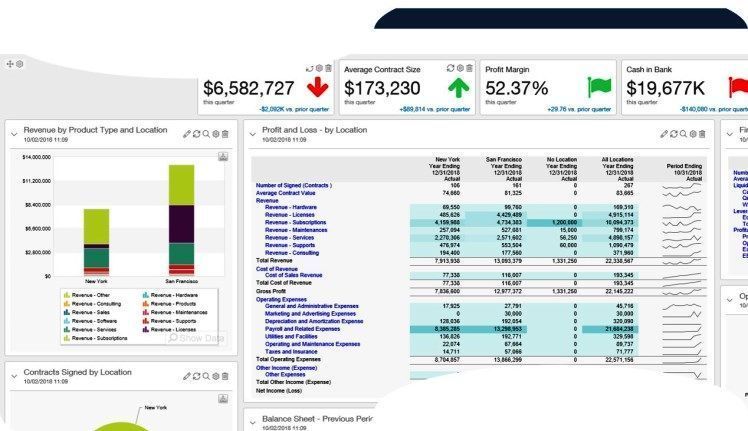This screenshot has width=748, height=431.
Task: Open Average Contract Value row link
Action: click(286, 193)
